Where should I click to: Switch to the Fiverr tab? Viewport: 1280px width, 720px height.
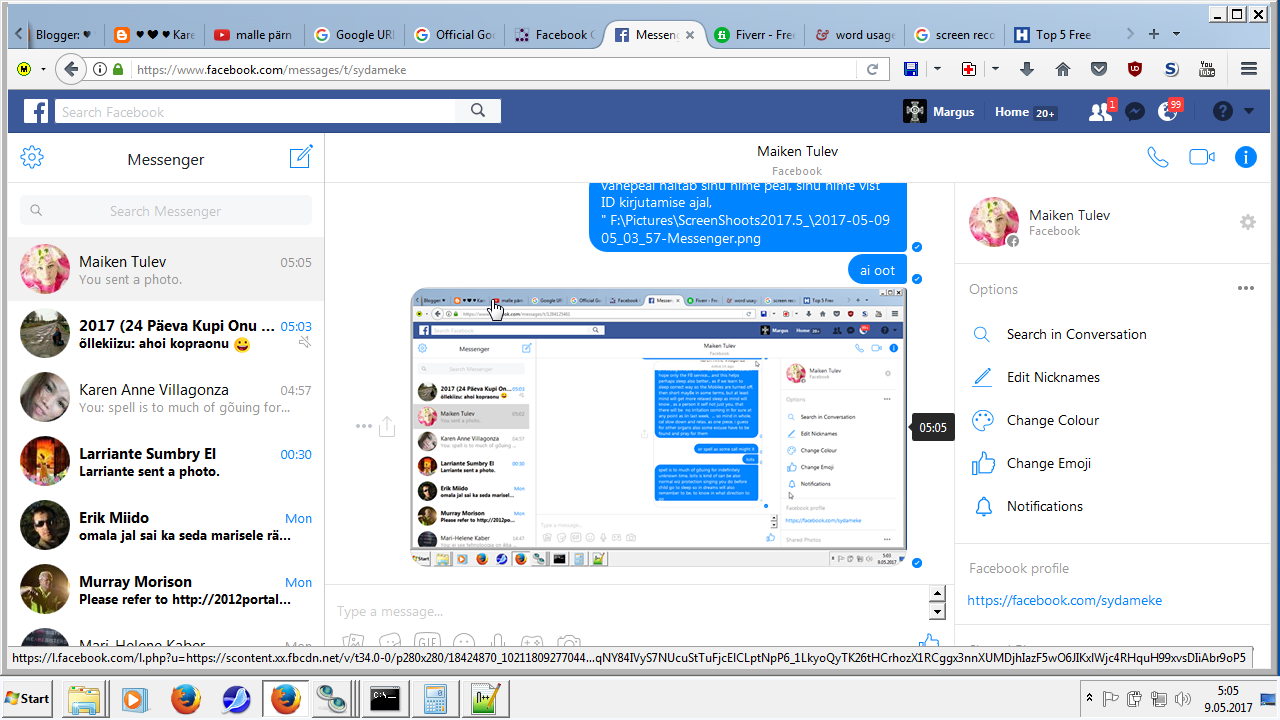coord(753,34)
